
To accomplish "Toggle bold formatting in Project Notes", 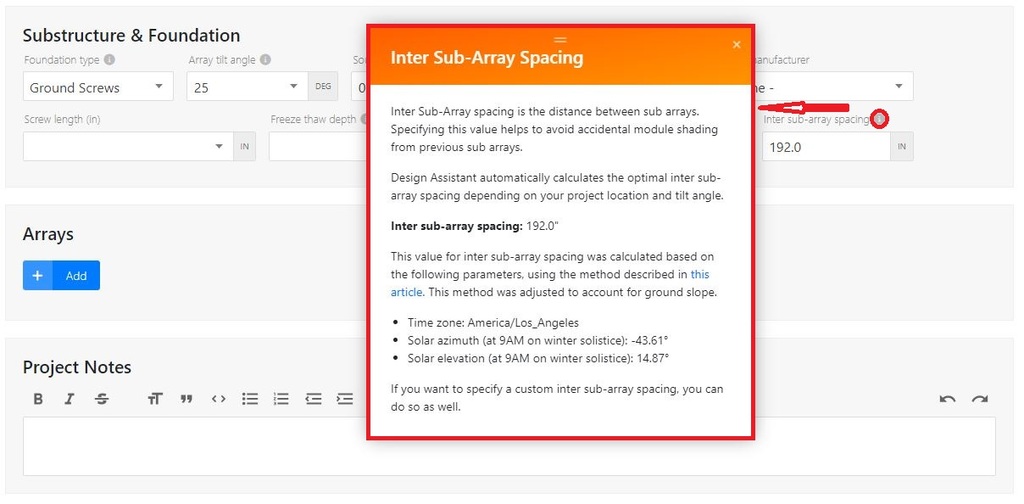I will (x=38, y=399).
